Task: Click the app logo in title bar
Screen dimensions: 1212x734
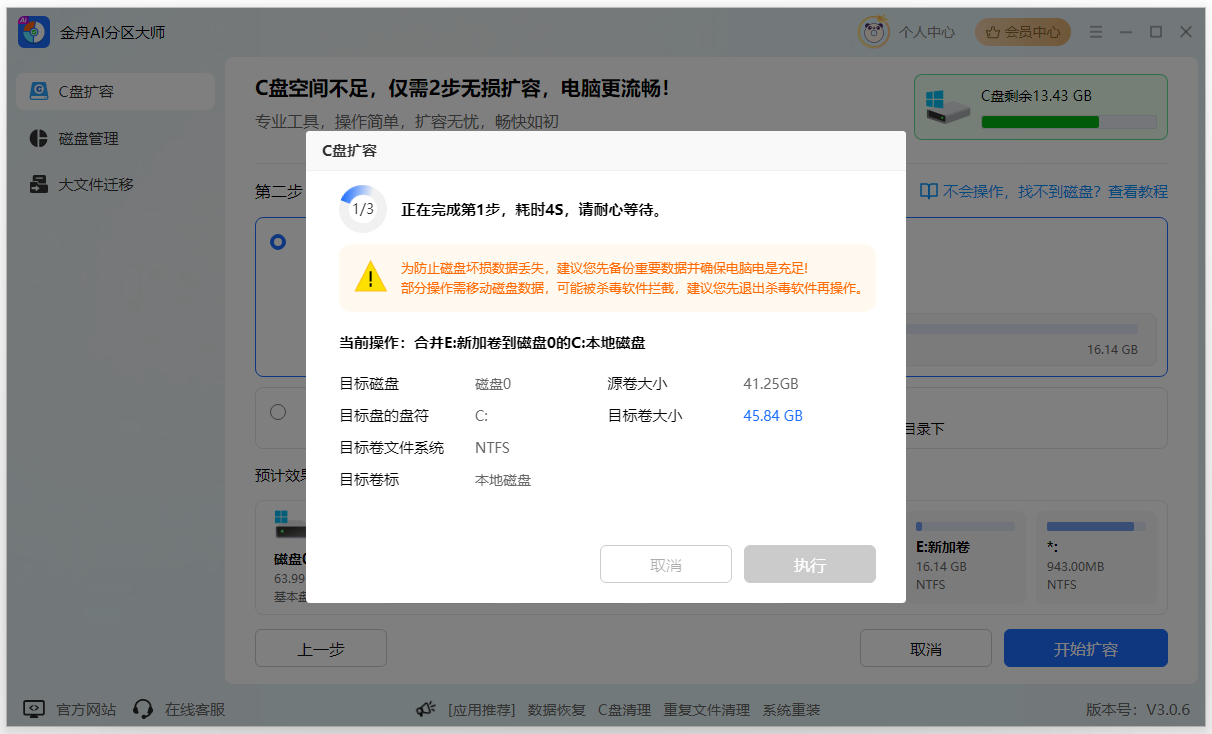Action: 34,32
